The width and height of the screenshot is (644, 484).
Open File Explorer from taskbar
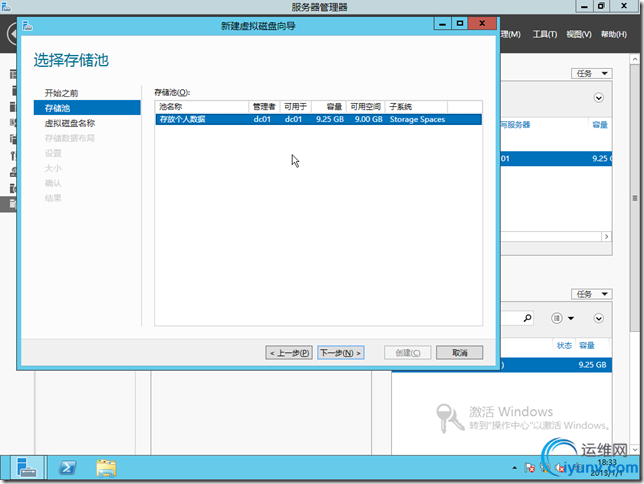tap(106, 468)
